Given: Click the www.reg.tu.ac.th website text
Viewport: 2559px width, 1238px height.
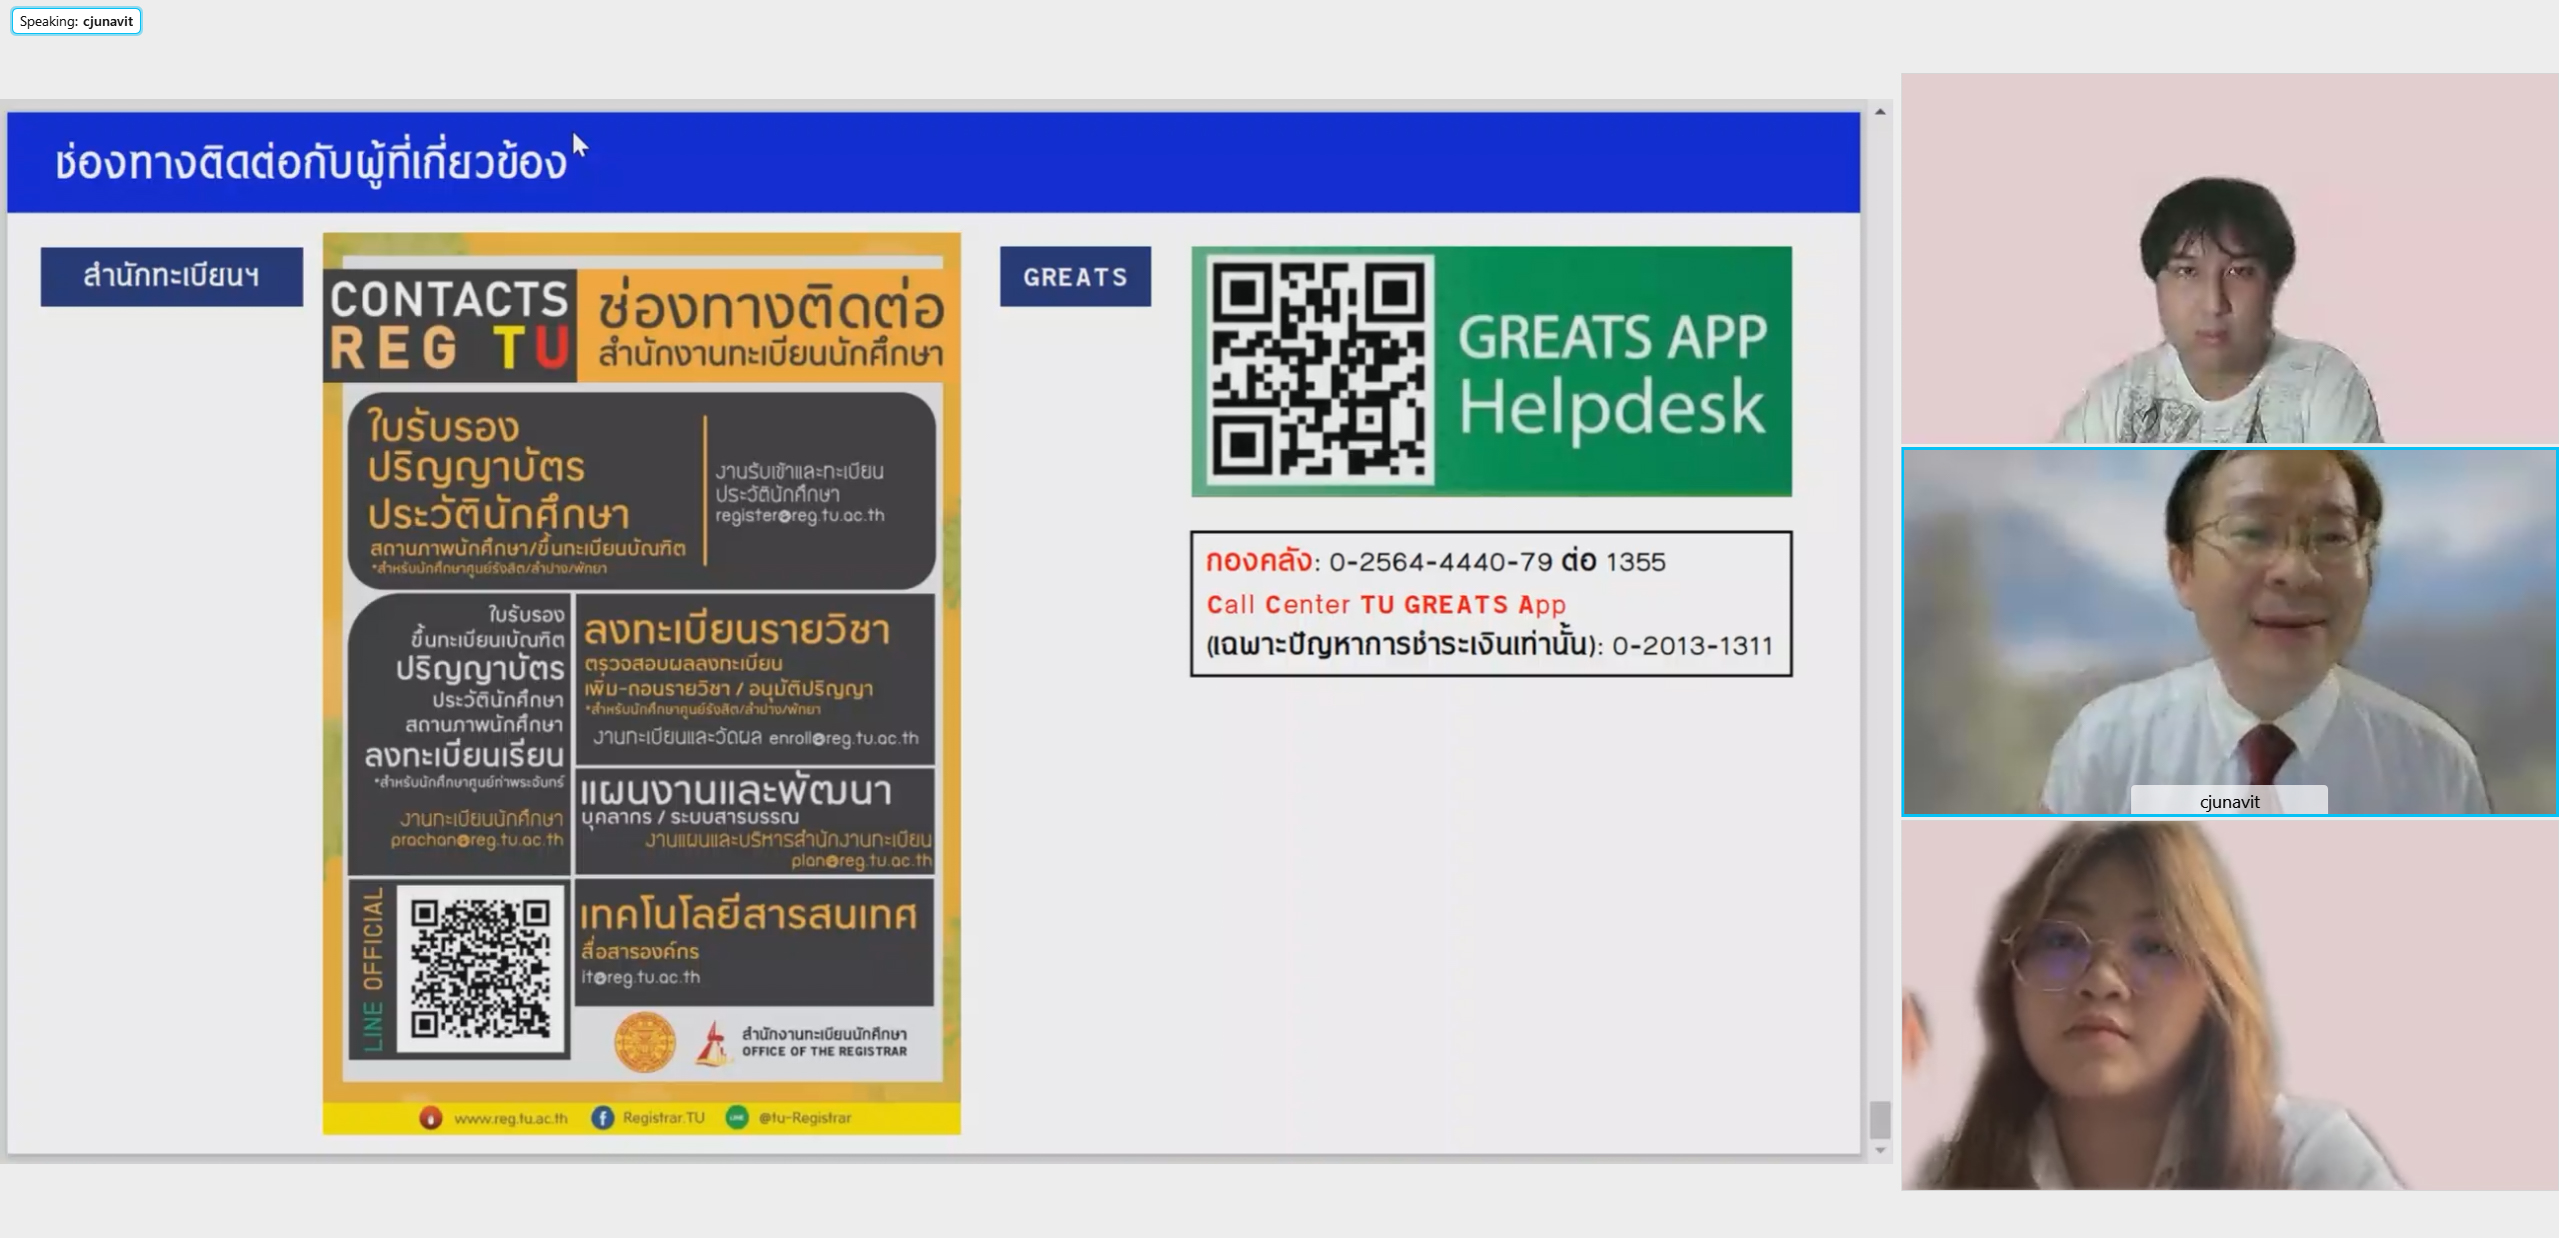Looking at the screenshot, I should pos(510,1118).
